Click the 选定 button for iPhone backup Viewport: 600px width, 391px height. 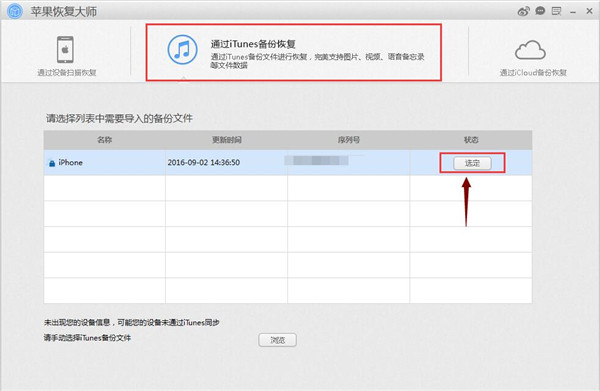point(472,163)
